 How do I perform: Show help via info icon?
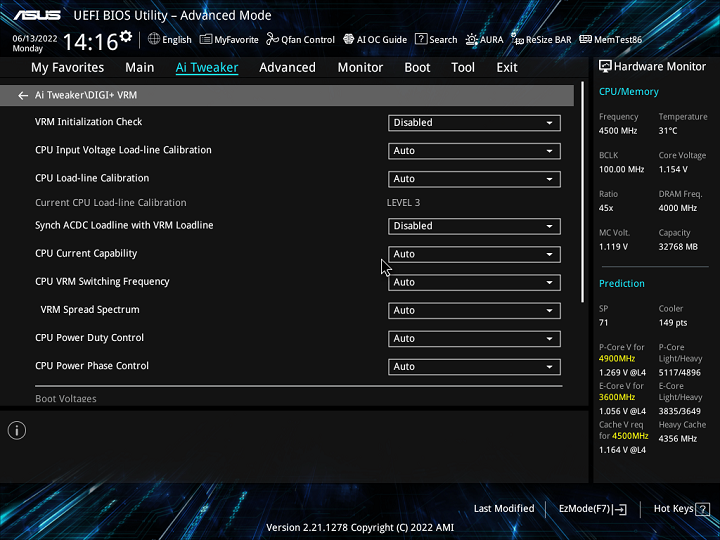(x=17, y=430)
